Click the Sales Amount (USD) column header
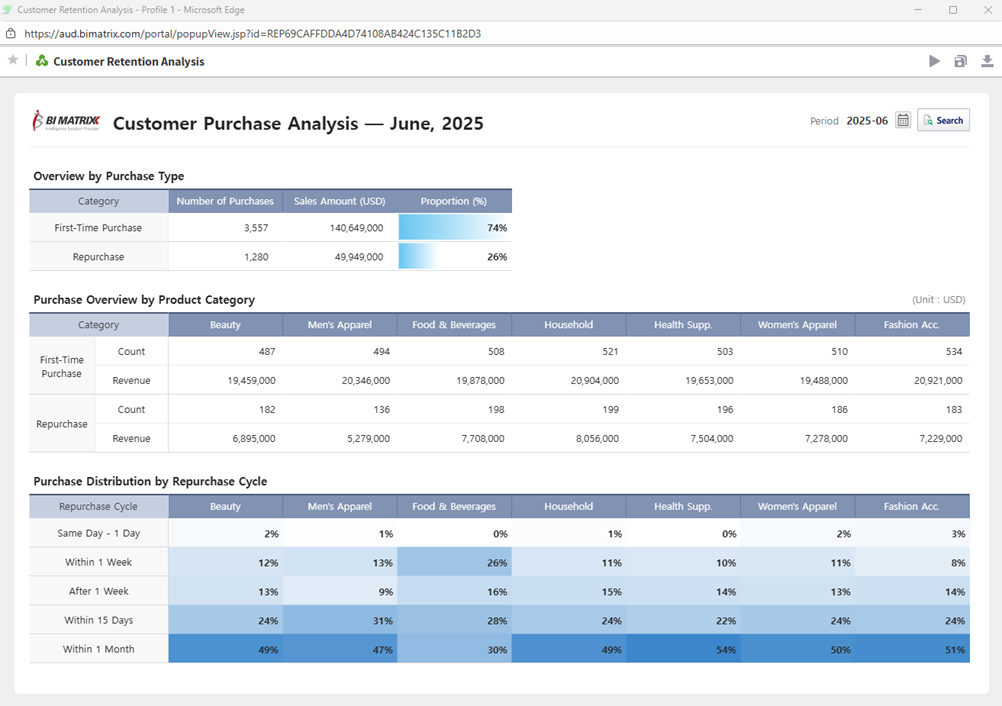Viewport: 1002px width, 706px height. (340, 201)
